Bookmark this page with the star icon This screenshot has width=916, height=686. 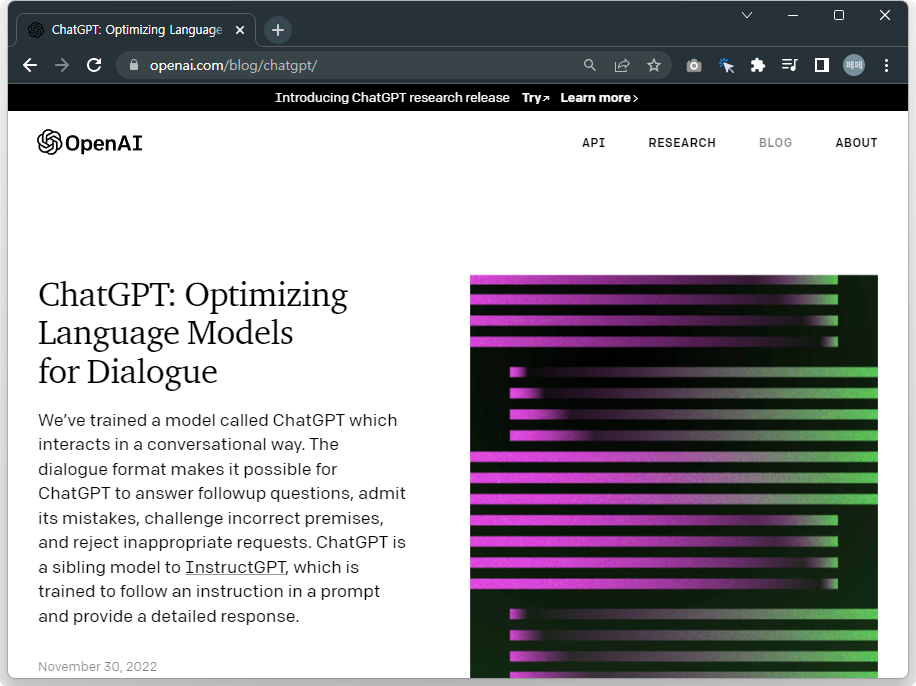(654, 64)
